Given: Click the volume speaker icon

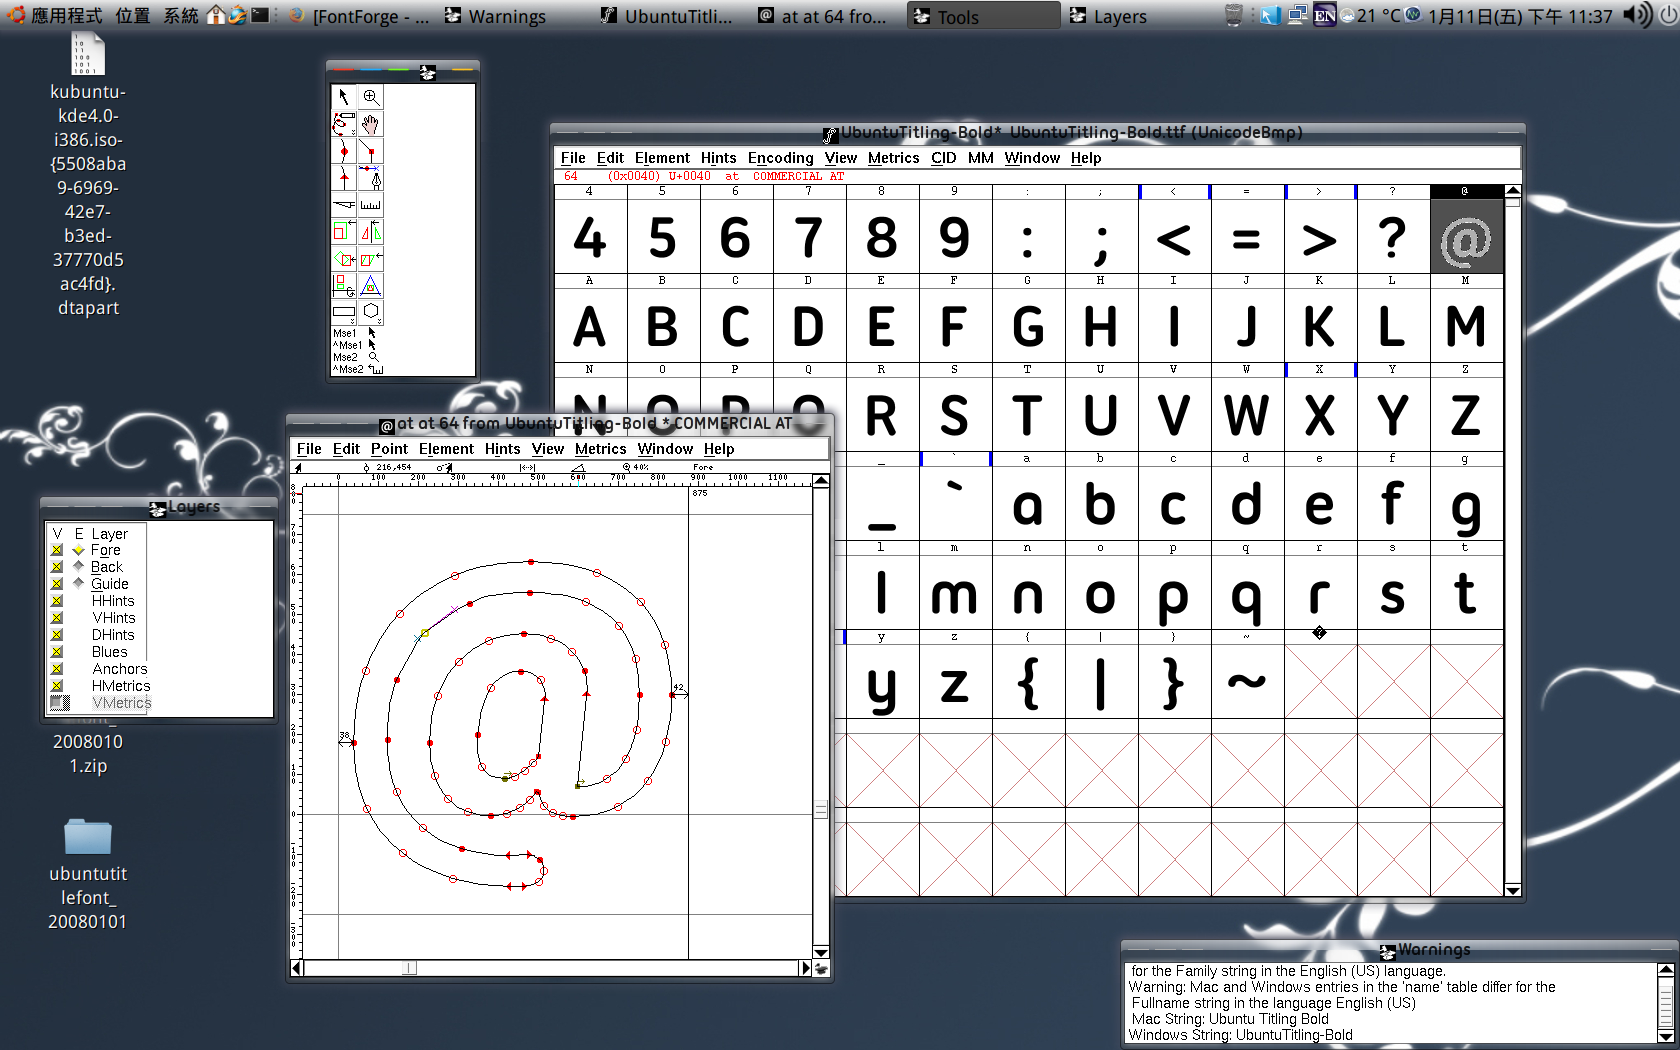Looking at the screenshot, I should coord(1638,15).
